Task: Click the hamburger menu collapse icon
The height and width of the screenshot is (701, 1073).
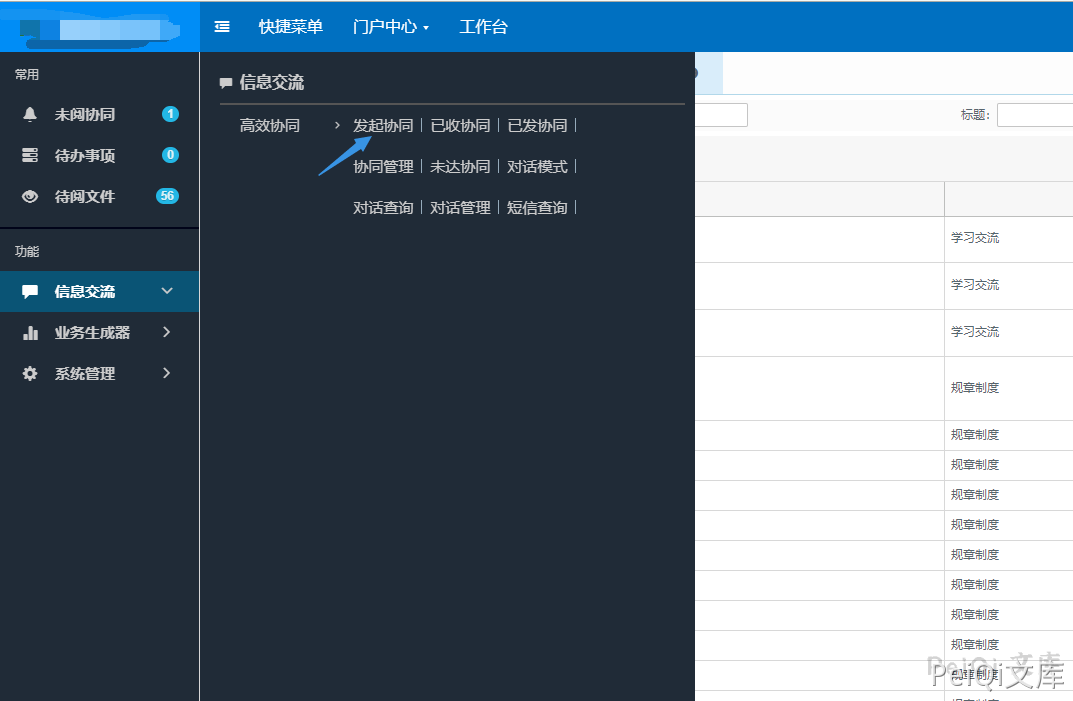Action: (222, 27)
